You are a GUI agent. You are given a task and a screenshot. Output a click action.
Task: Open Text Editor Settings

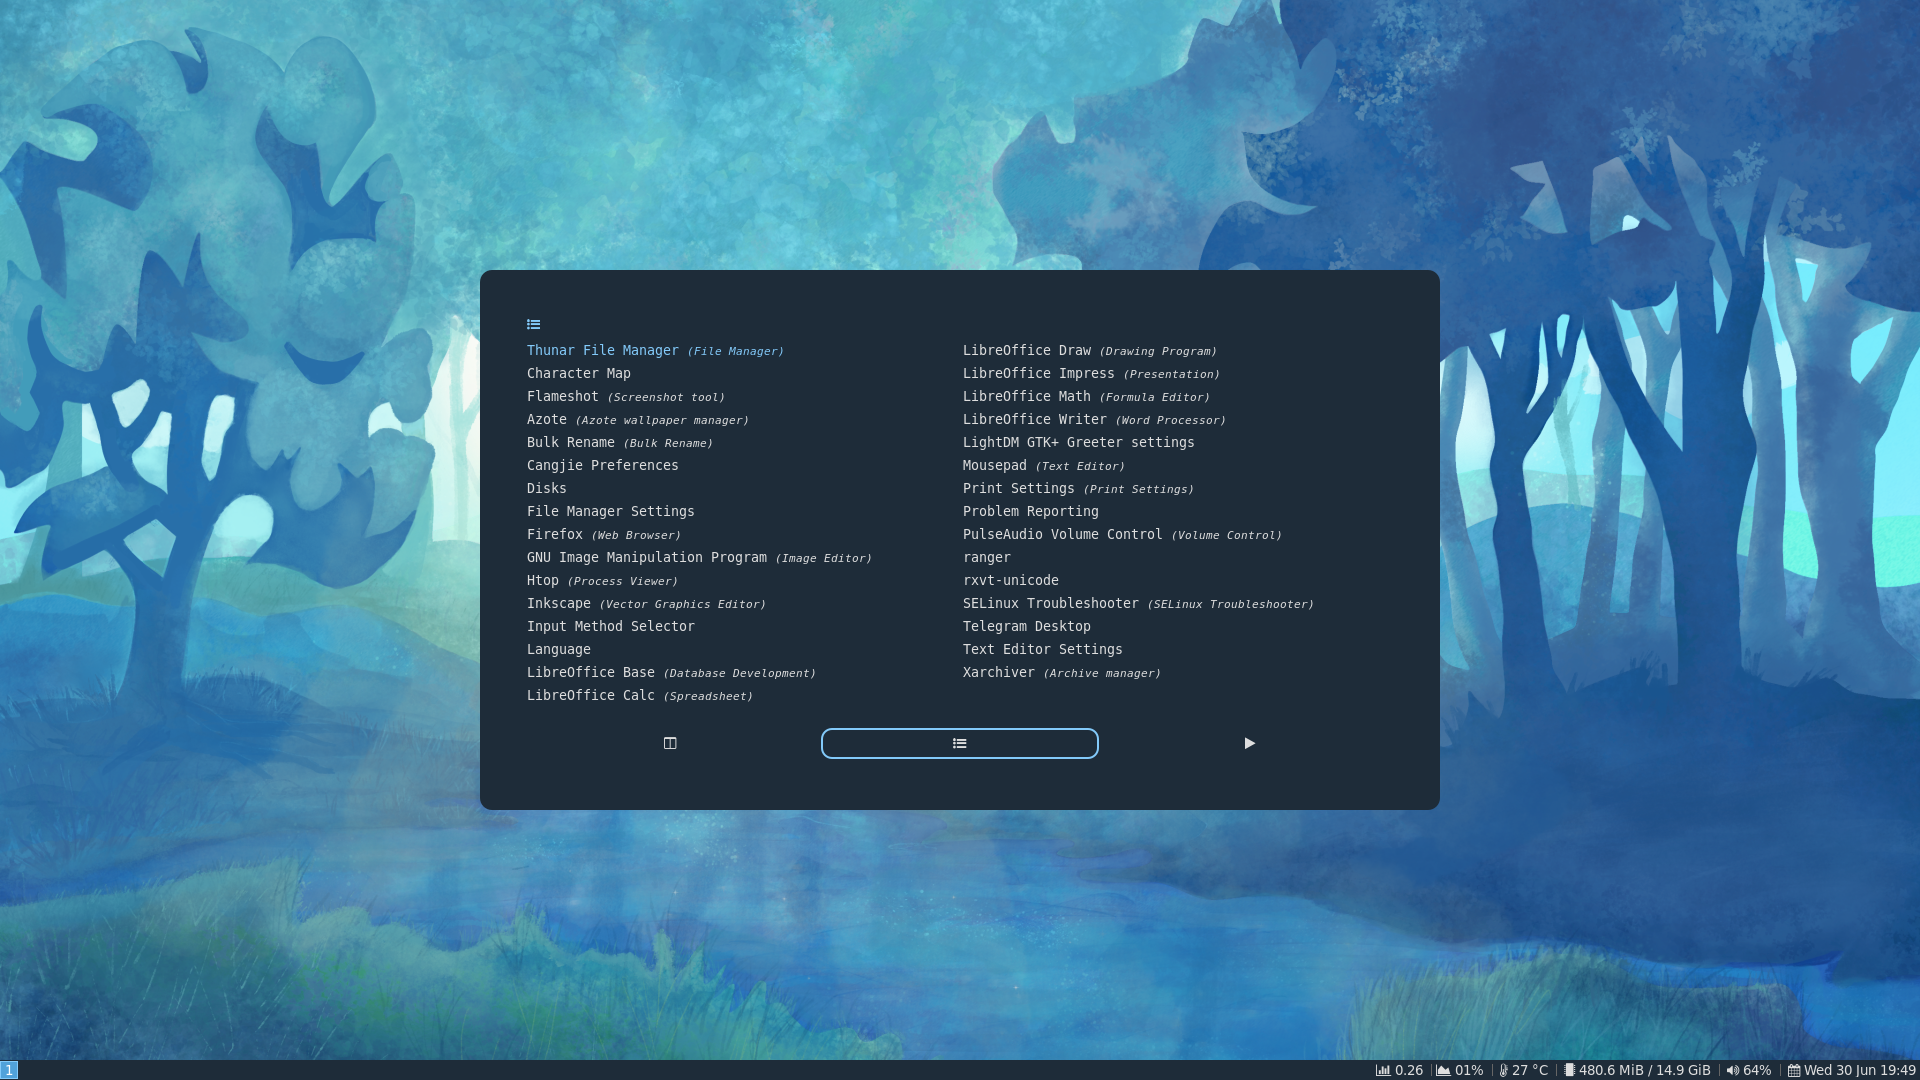click(1043, 649)
